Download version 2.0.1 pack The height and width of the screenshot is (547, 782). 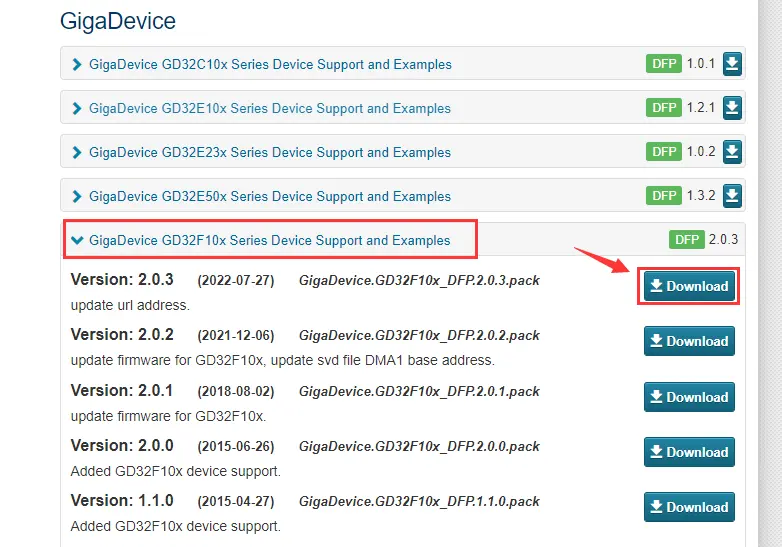pos(688,397)
